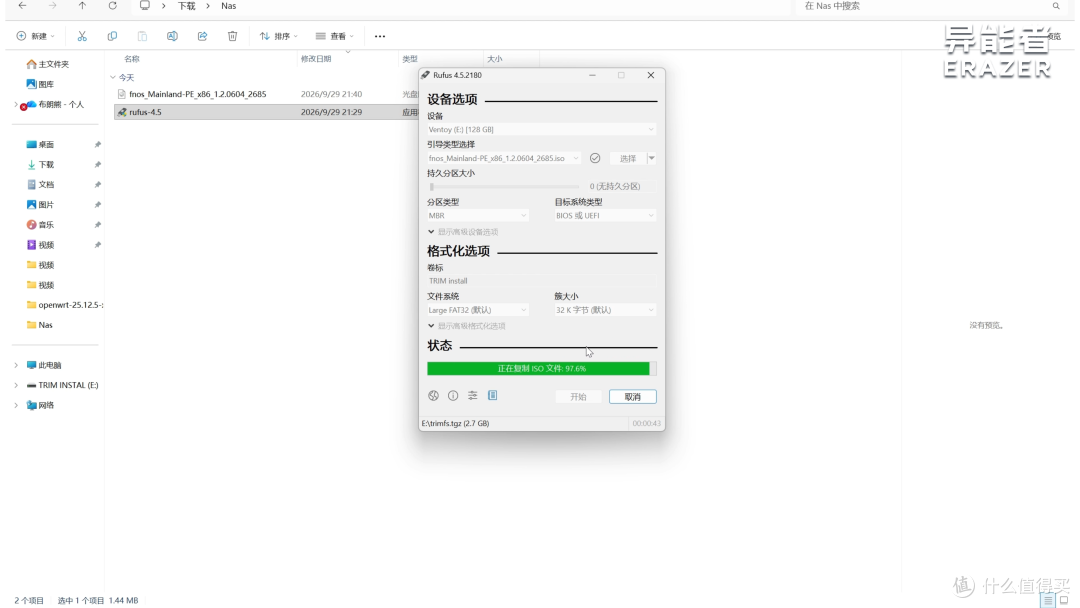Image resolution: width=1080 pixels, height=608 pixels.
Task: Click the 持久分区大小 slider
Action: pos(503,187)
